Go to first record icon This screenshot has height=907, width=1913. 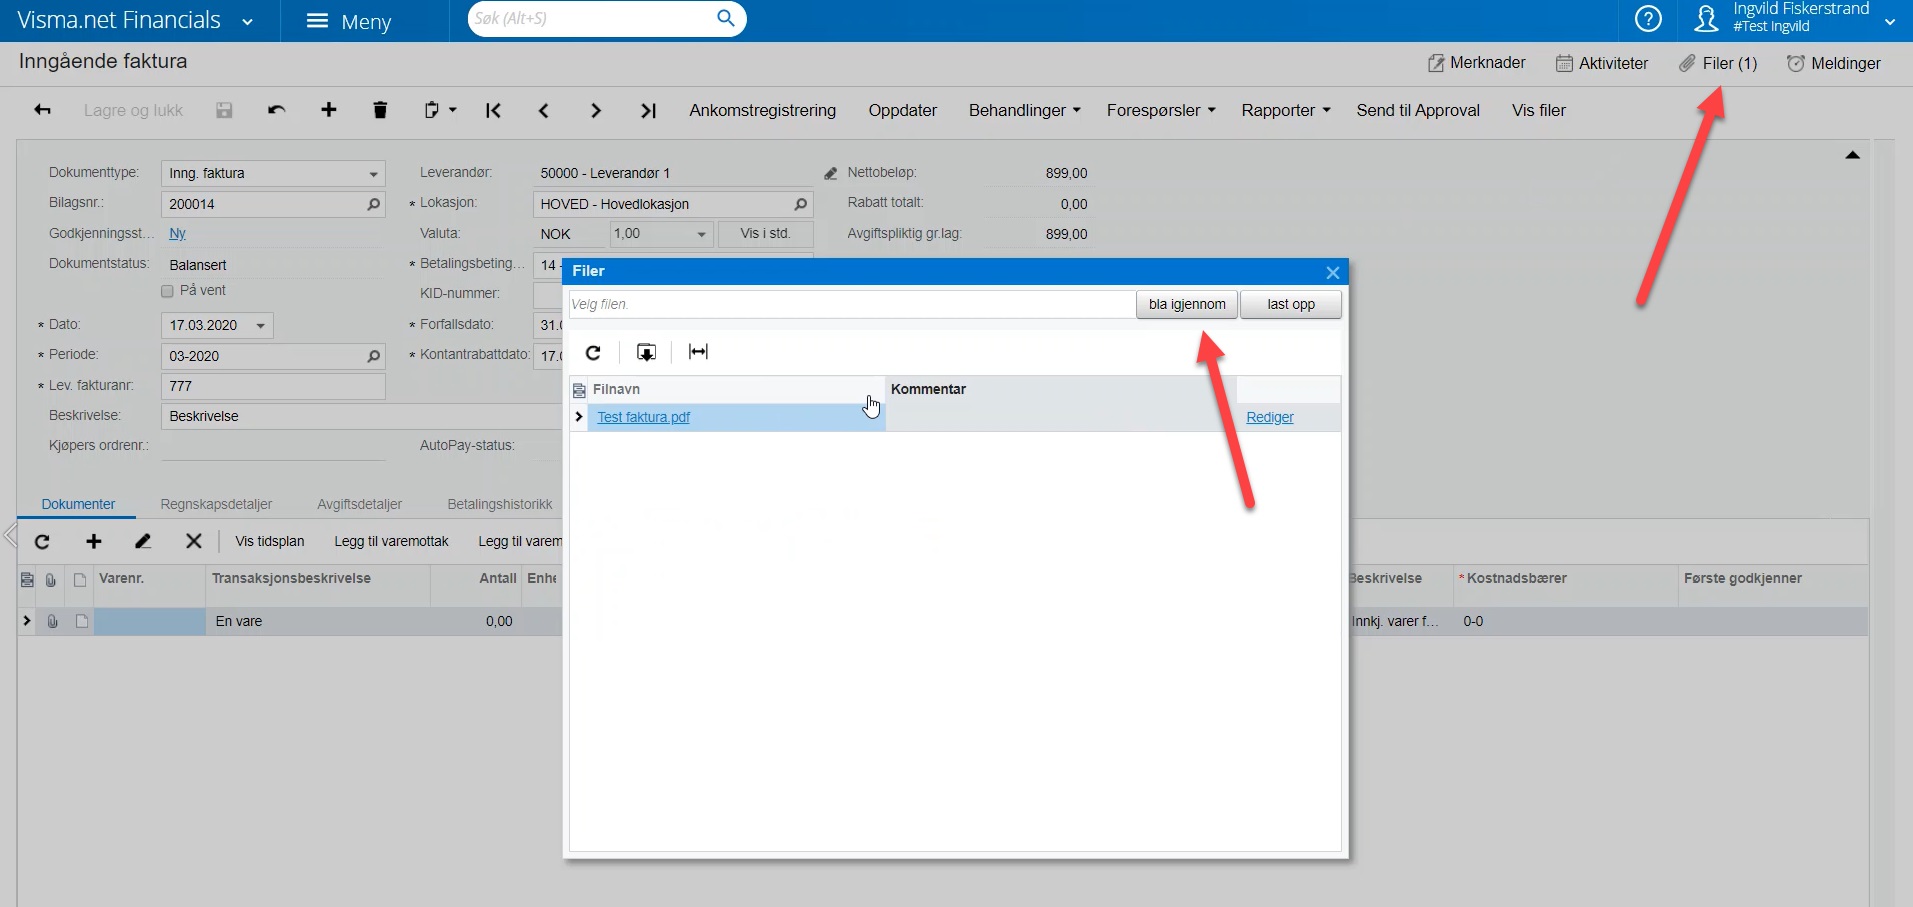[x=493, y=110]
